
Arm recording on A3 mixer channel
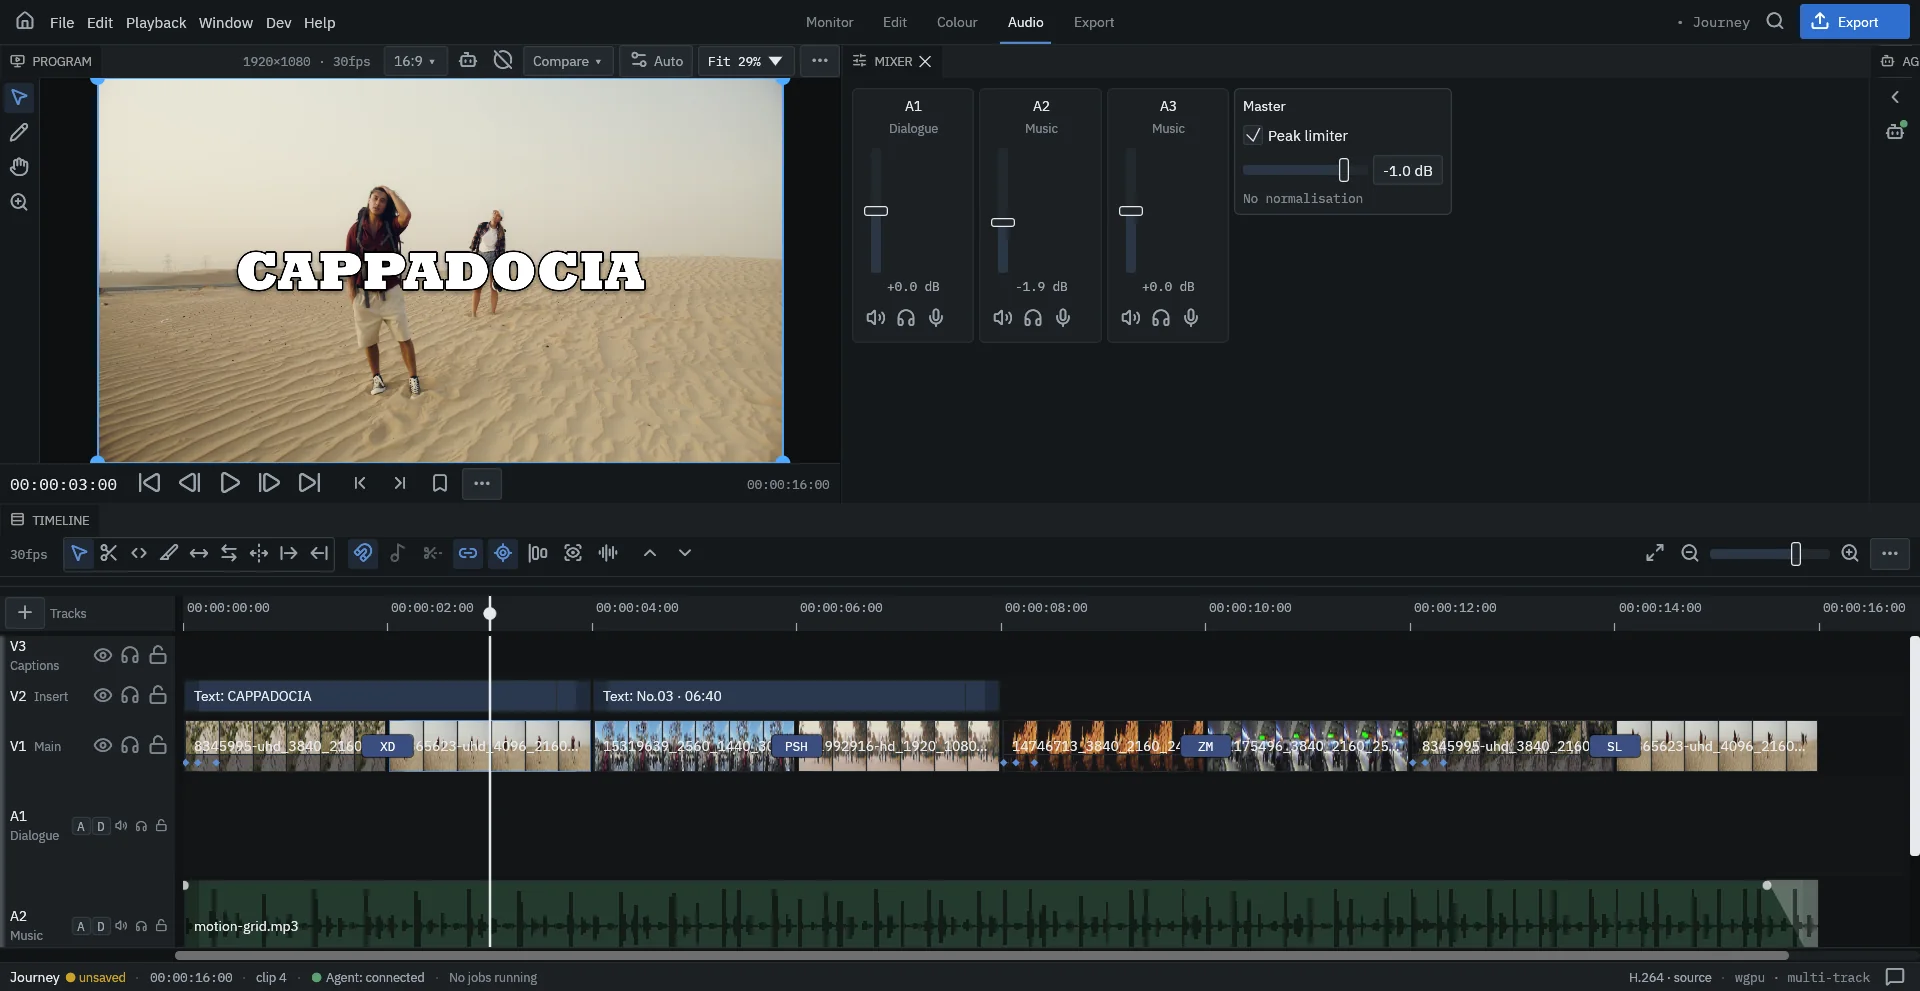point(1191,318)
